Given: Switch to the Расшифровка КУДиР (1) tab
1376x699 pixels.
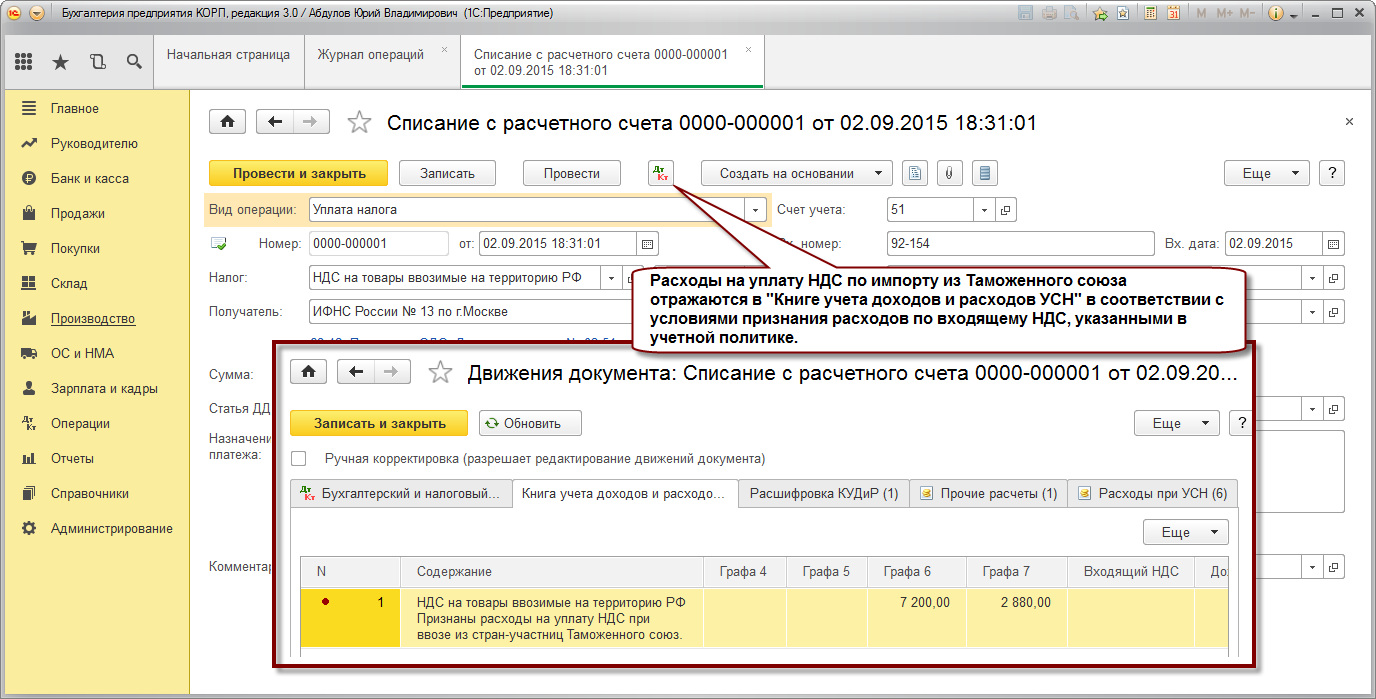Looking at the screenshot, I should pos(824,493).
